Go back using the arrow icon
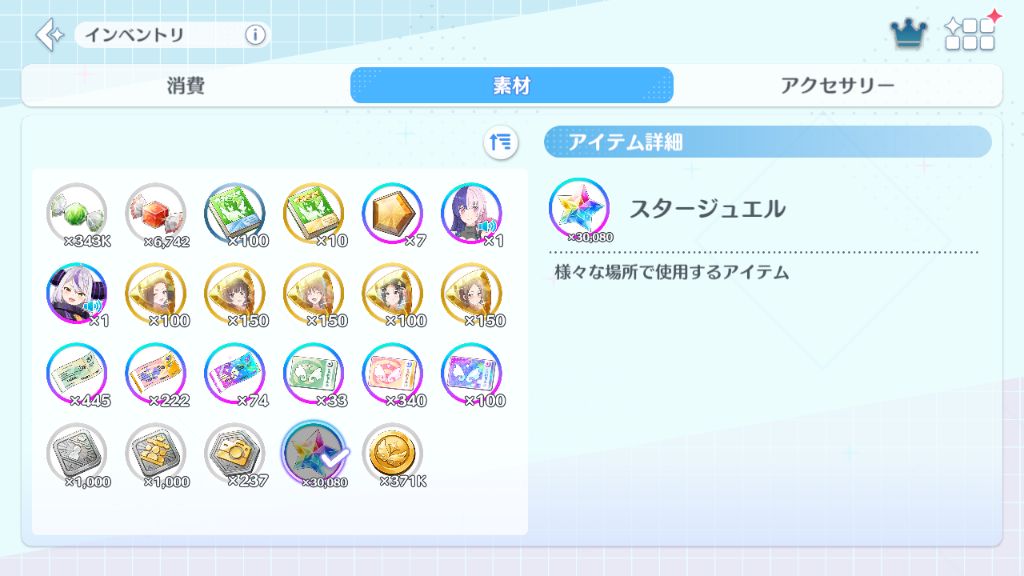The width and height of the screenshot is (1024, 576). point(50,35)
